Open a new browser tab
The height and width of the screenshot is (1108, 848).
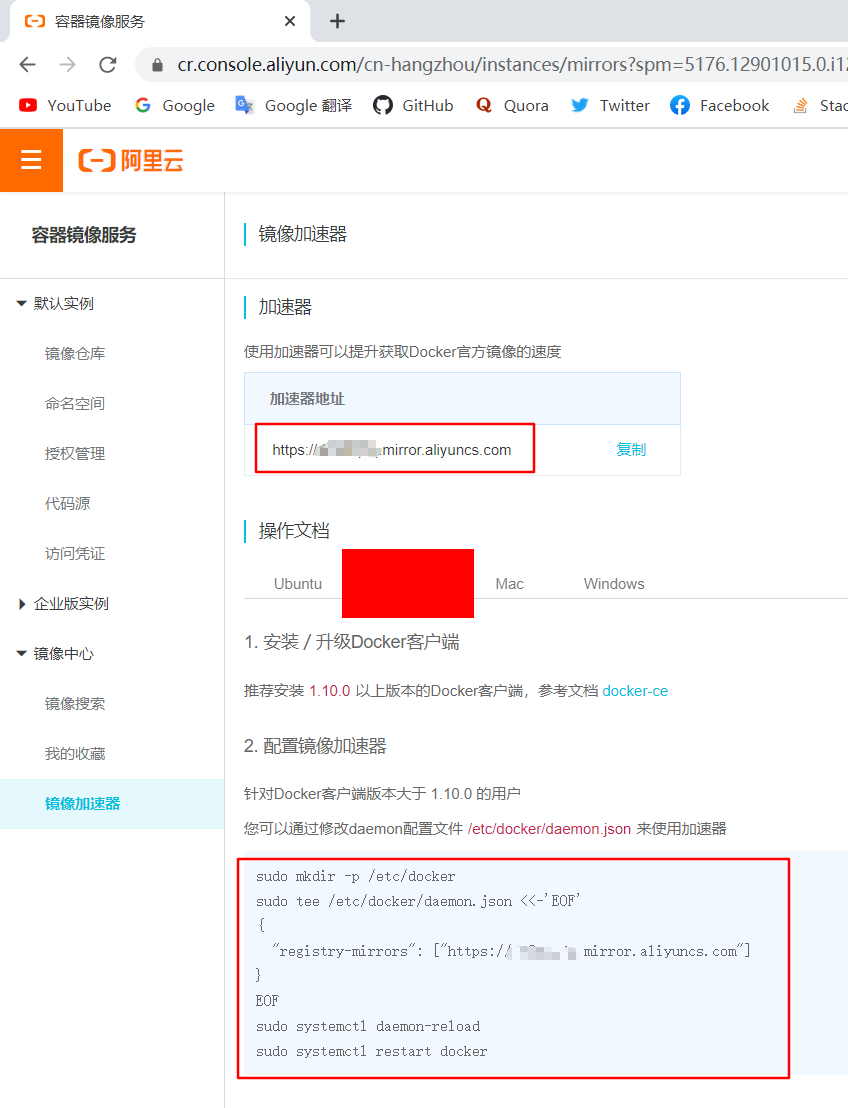[x=338, y=21]
